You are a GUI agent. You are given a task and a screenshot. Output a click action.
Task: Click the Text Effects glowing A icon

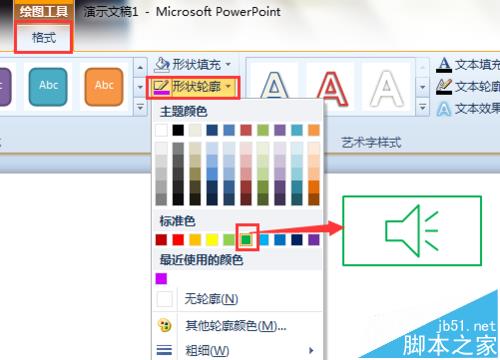(444, 109)
